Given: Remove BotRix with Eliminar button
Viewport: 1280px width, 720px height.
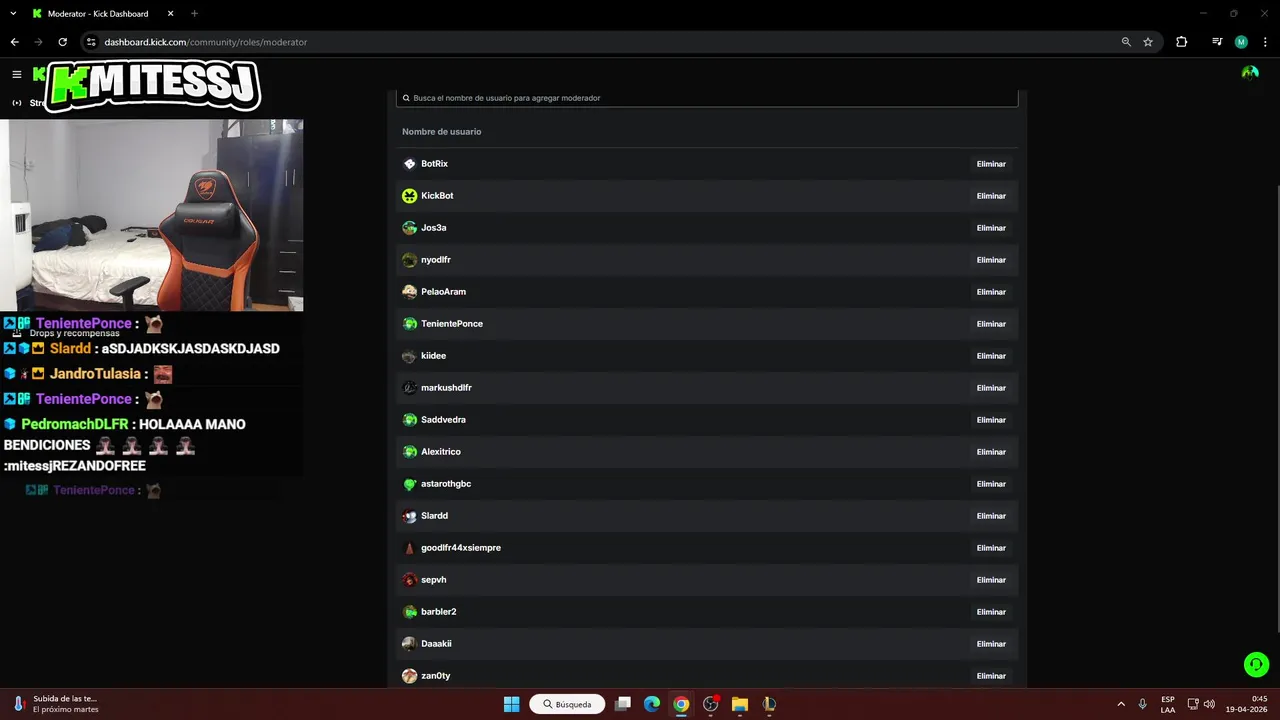Looking at the screenshot, I should click(991, 164).
